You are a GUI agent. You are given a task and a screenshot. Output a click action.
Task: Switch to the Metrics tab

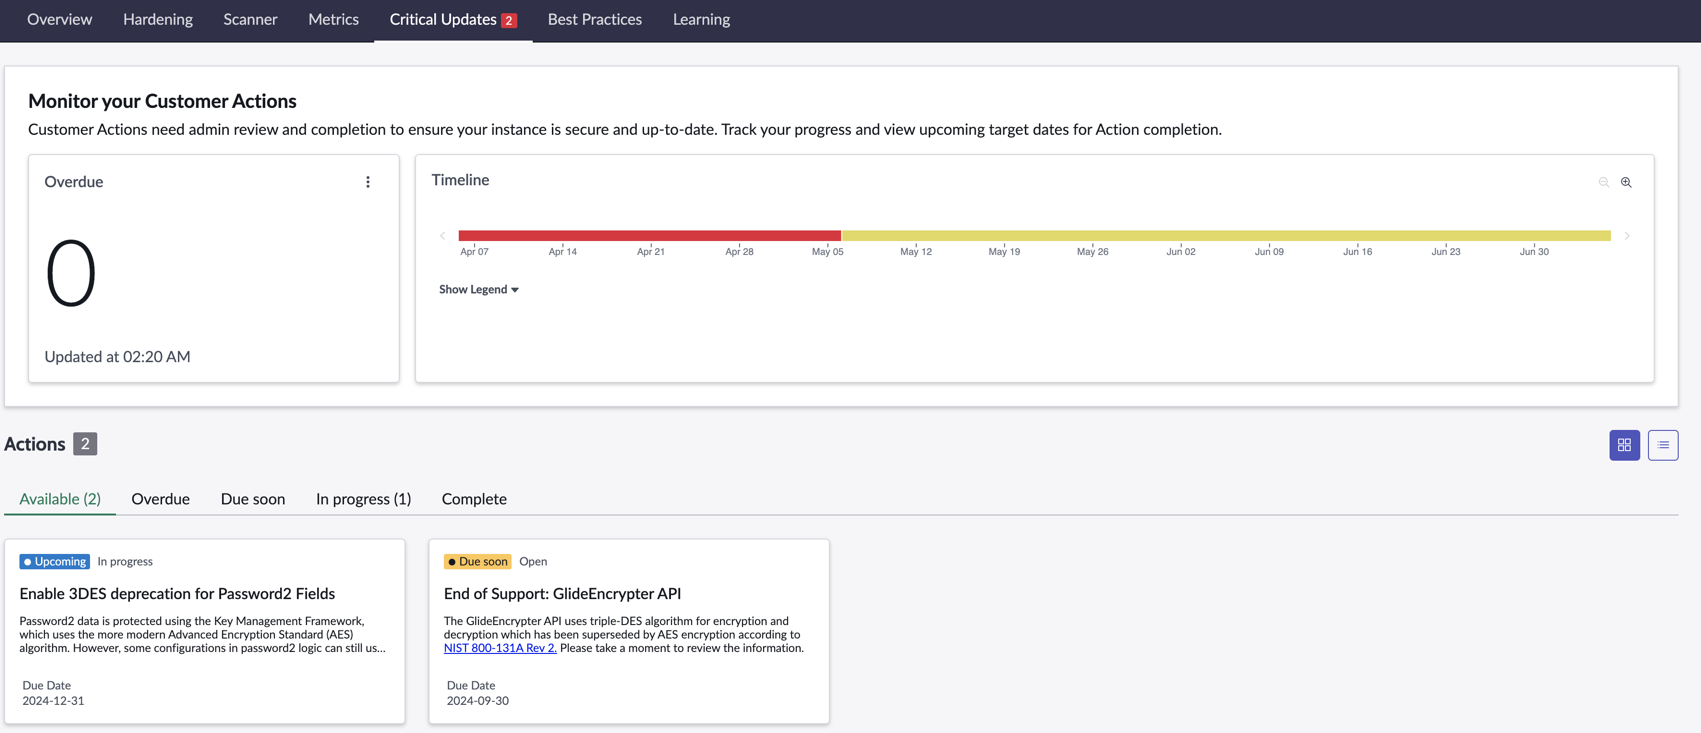point(333,19)
